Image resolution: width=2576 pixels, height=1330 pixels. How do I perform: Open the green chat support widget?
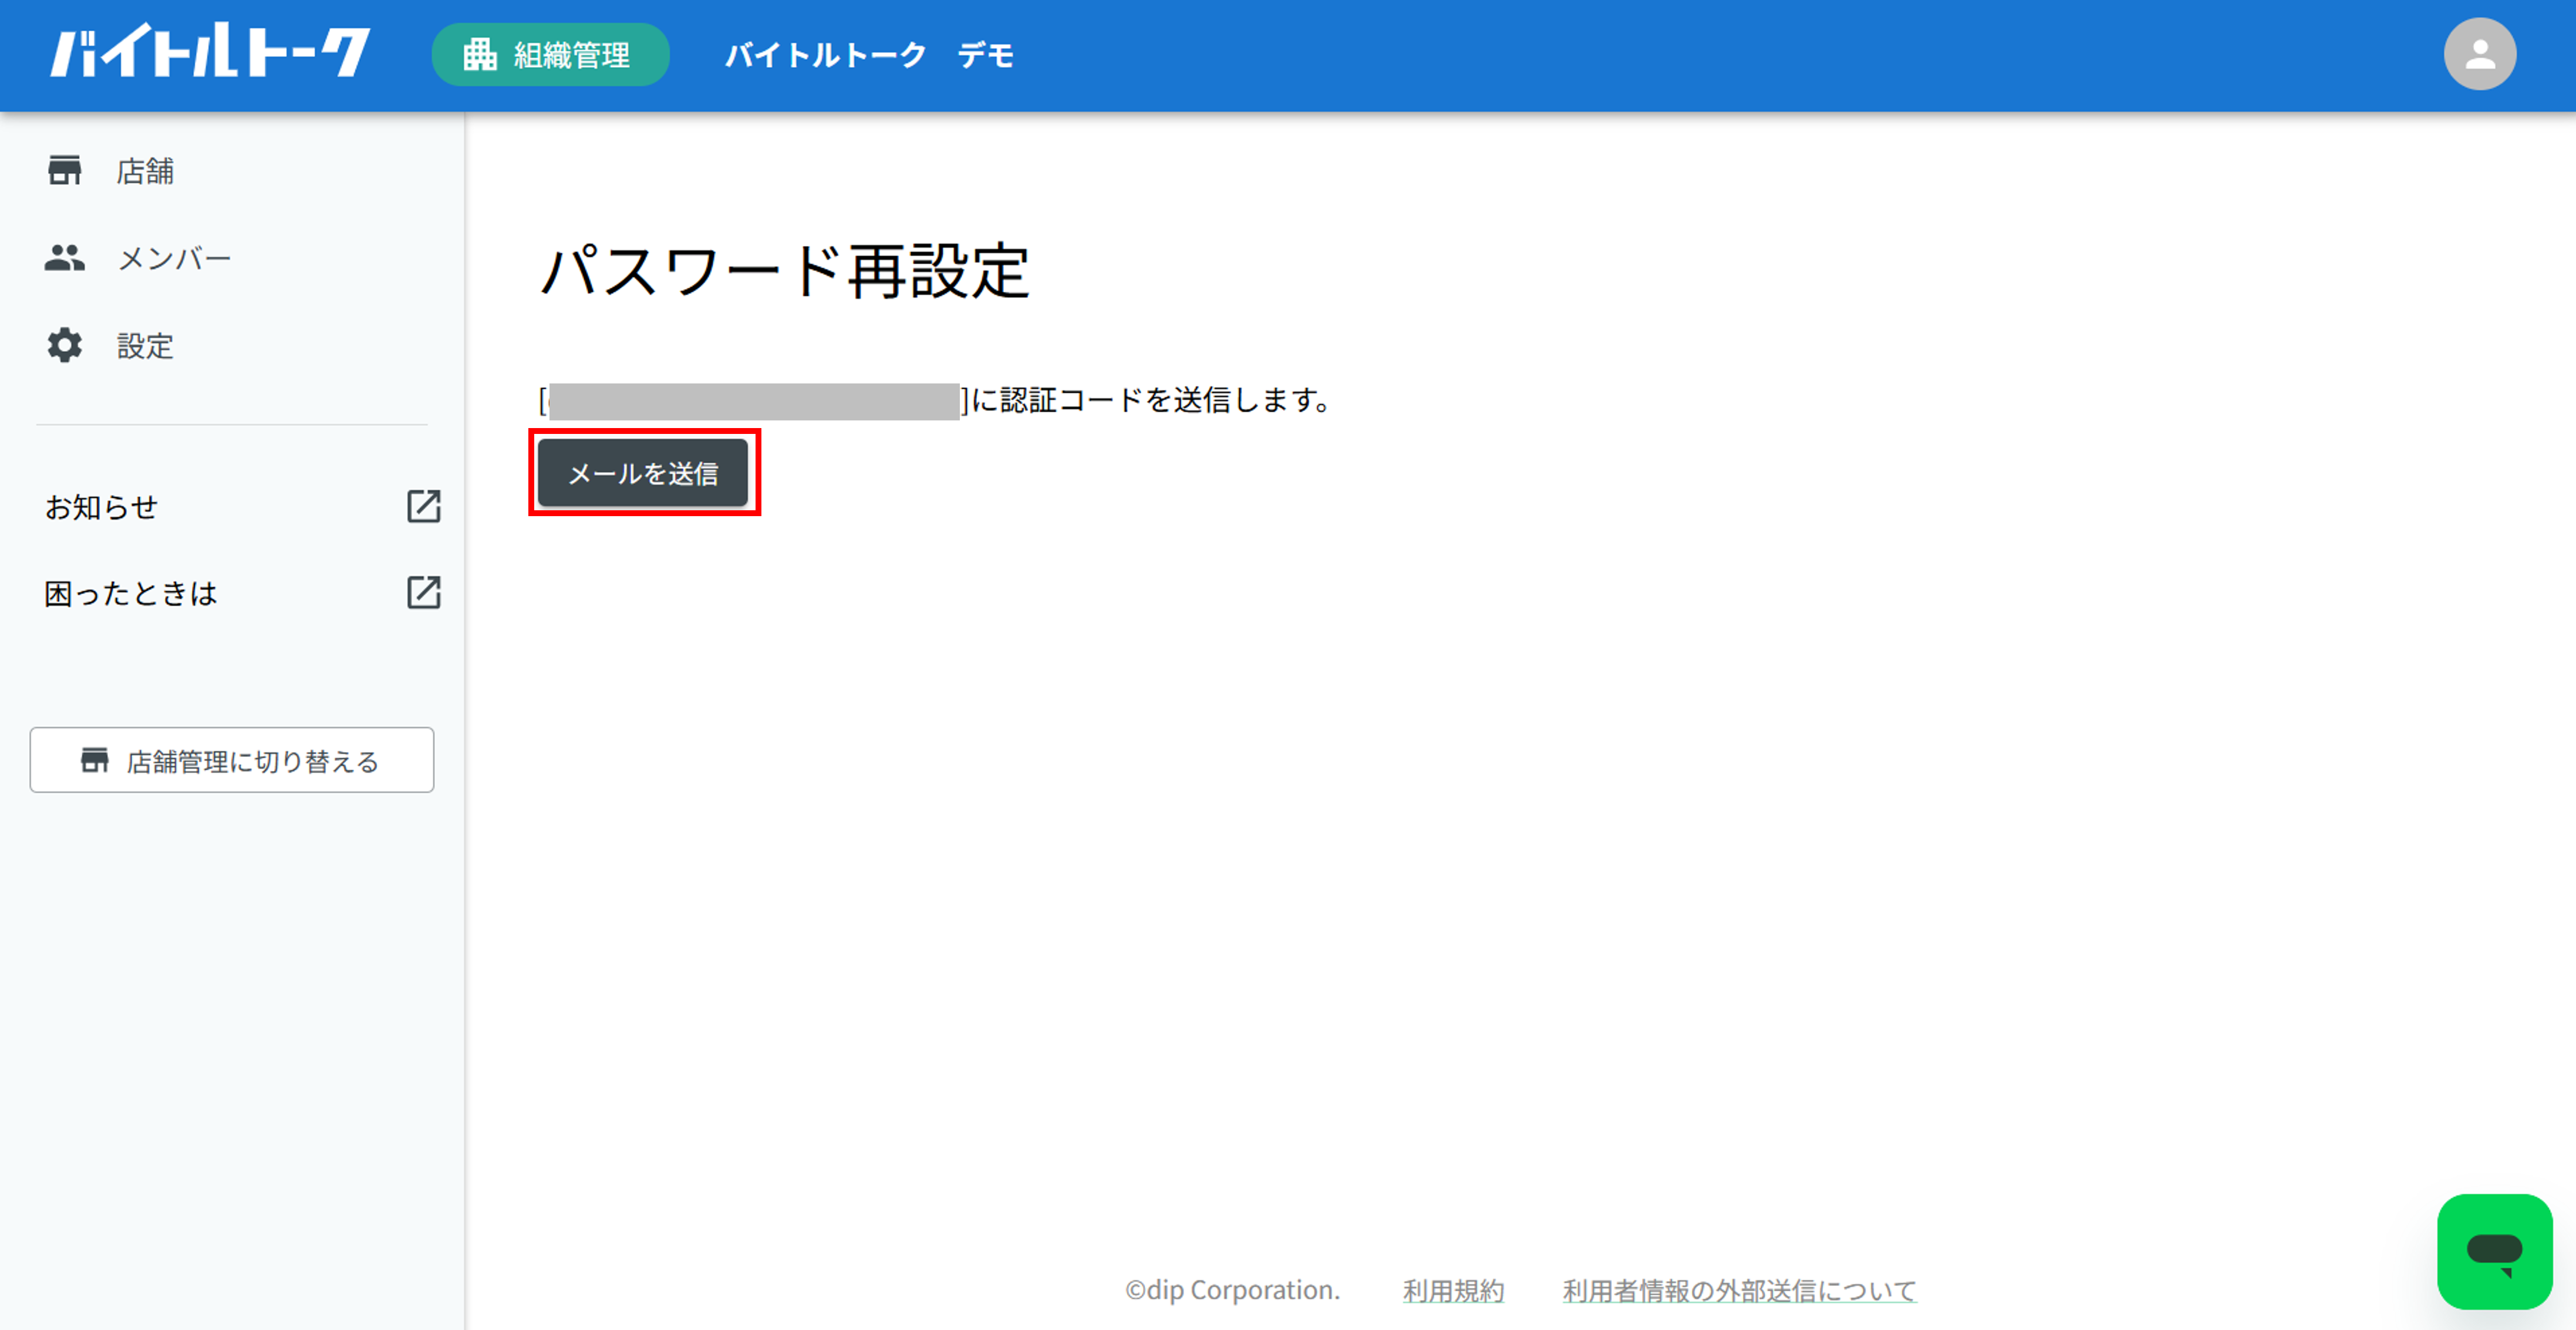2494,1251
